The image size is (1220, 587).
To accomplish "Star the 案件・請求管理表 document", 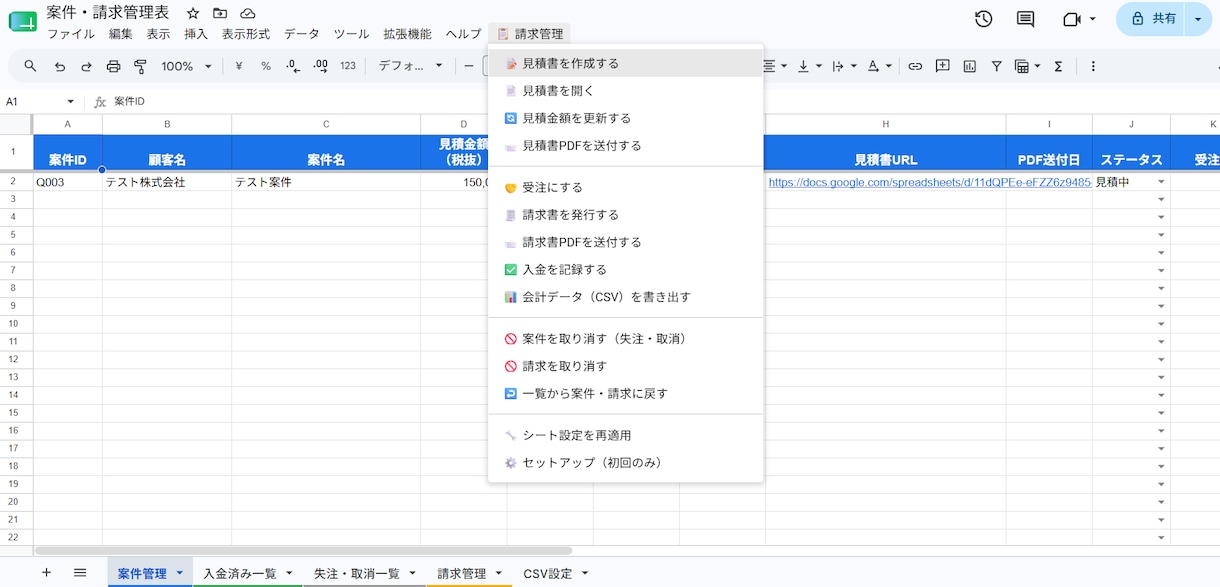I will pyautogui.click(x=193, y=13).
